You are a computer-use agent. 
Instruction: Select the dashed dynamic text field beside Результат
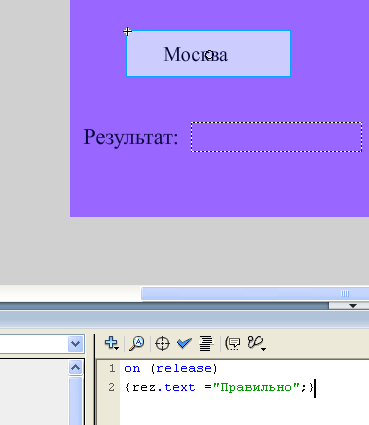tap(276, 137)
